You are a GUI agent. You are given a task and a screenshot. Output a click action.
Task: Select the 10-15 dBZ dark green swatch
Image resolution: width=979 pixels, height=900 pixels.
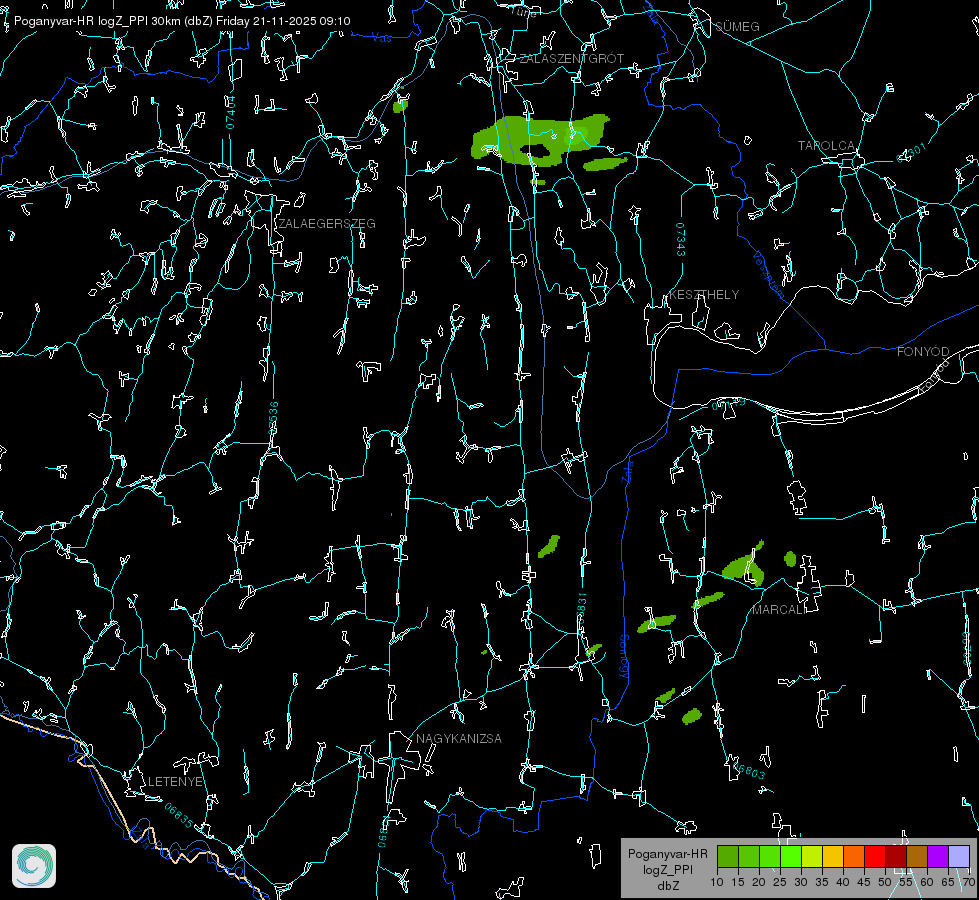click(x=727, y=856)
